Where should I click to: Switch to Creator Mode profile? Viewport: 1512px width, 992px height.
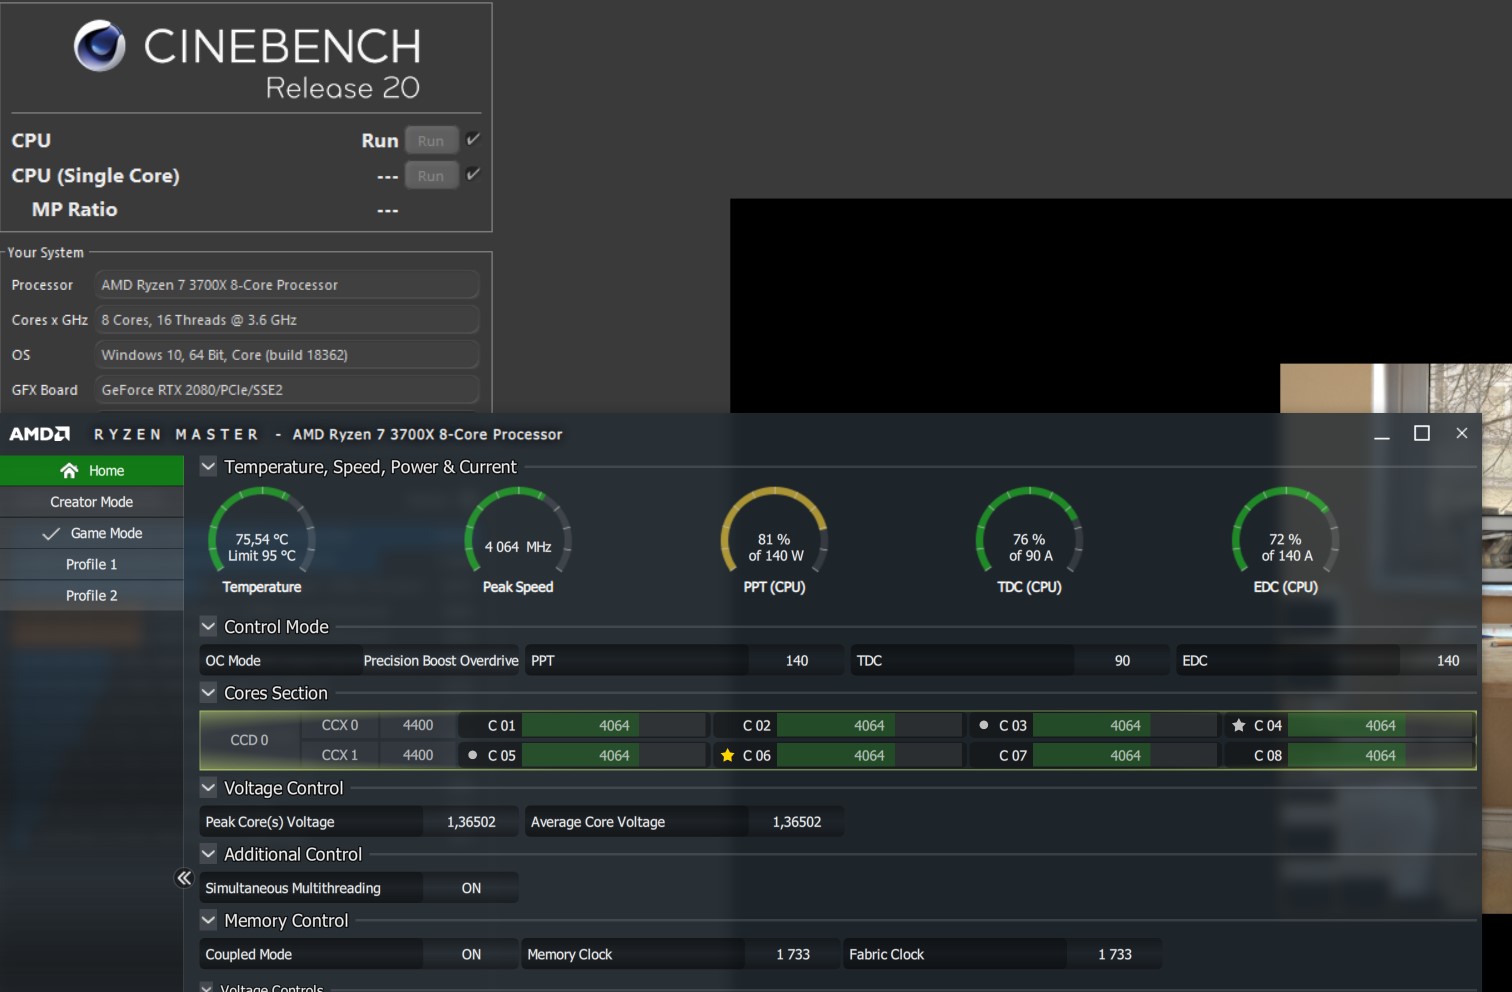(92, 502)
